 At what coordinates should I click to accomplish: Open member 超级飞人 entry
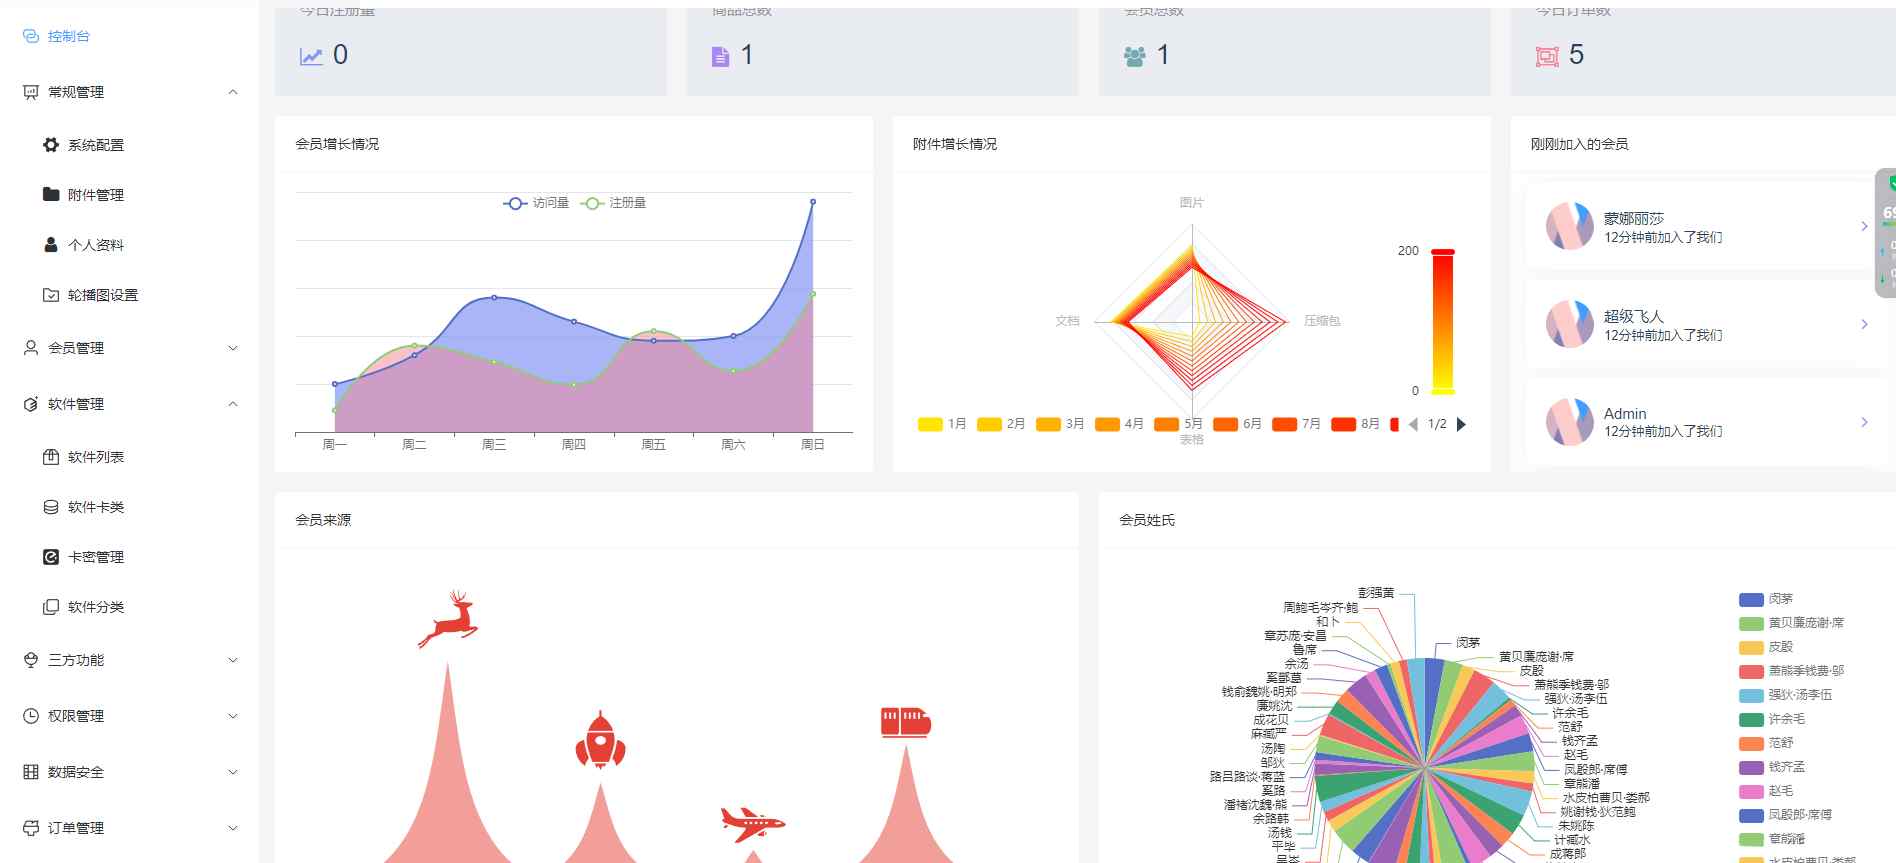tap(1700, 325)
